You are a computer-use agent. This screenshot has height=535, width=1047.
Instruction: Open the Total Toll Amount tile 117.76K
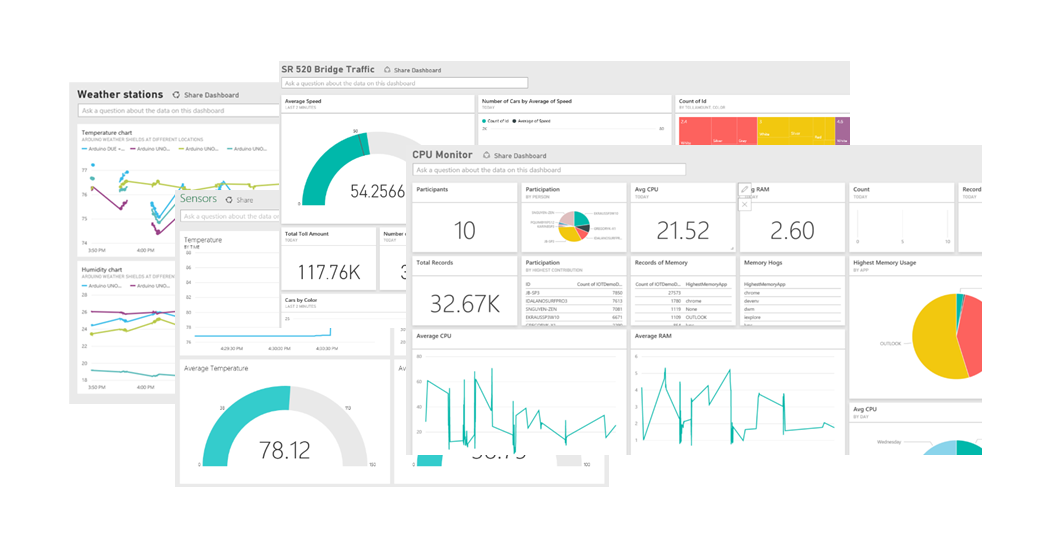click(x=329, y=259)
